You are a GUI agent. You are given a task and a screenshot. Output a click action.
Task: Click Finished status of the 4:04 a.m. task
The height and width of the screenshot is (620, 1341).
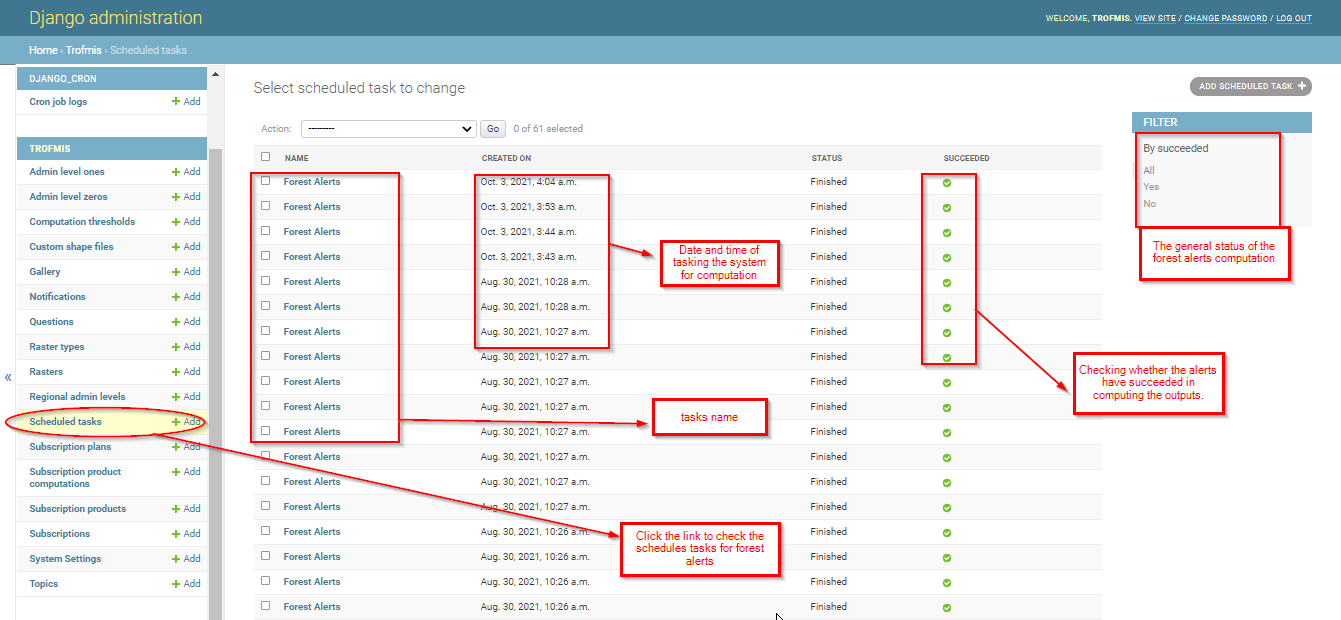pyautogui.click(x=829, y=182)
